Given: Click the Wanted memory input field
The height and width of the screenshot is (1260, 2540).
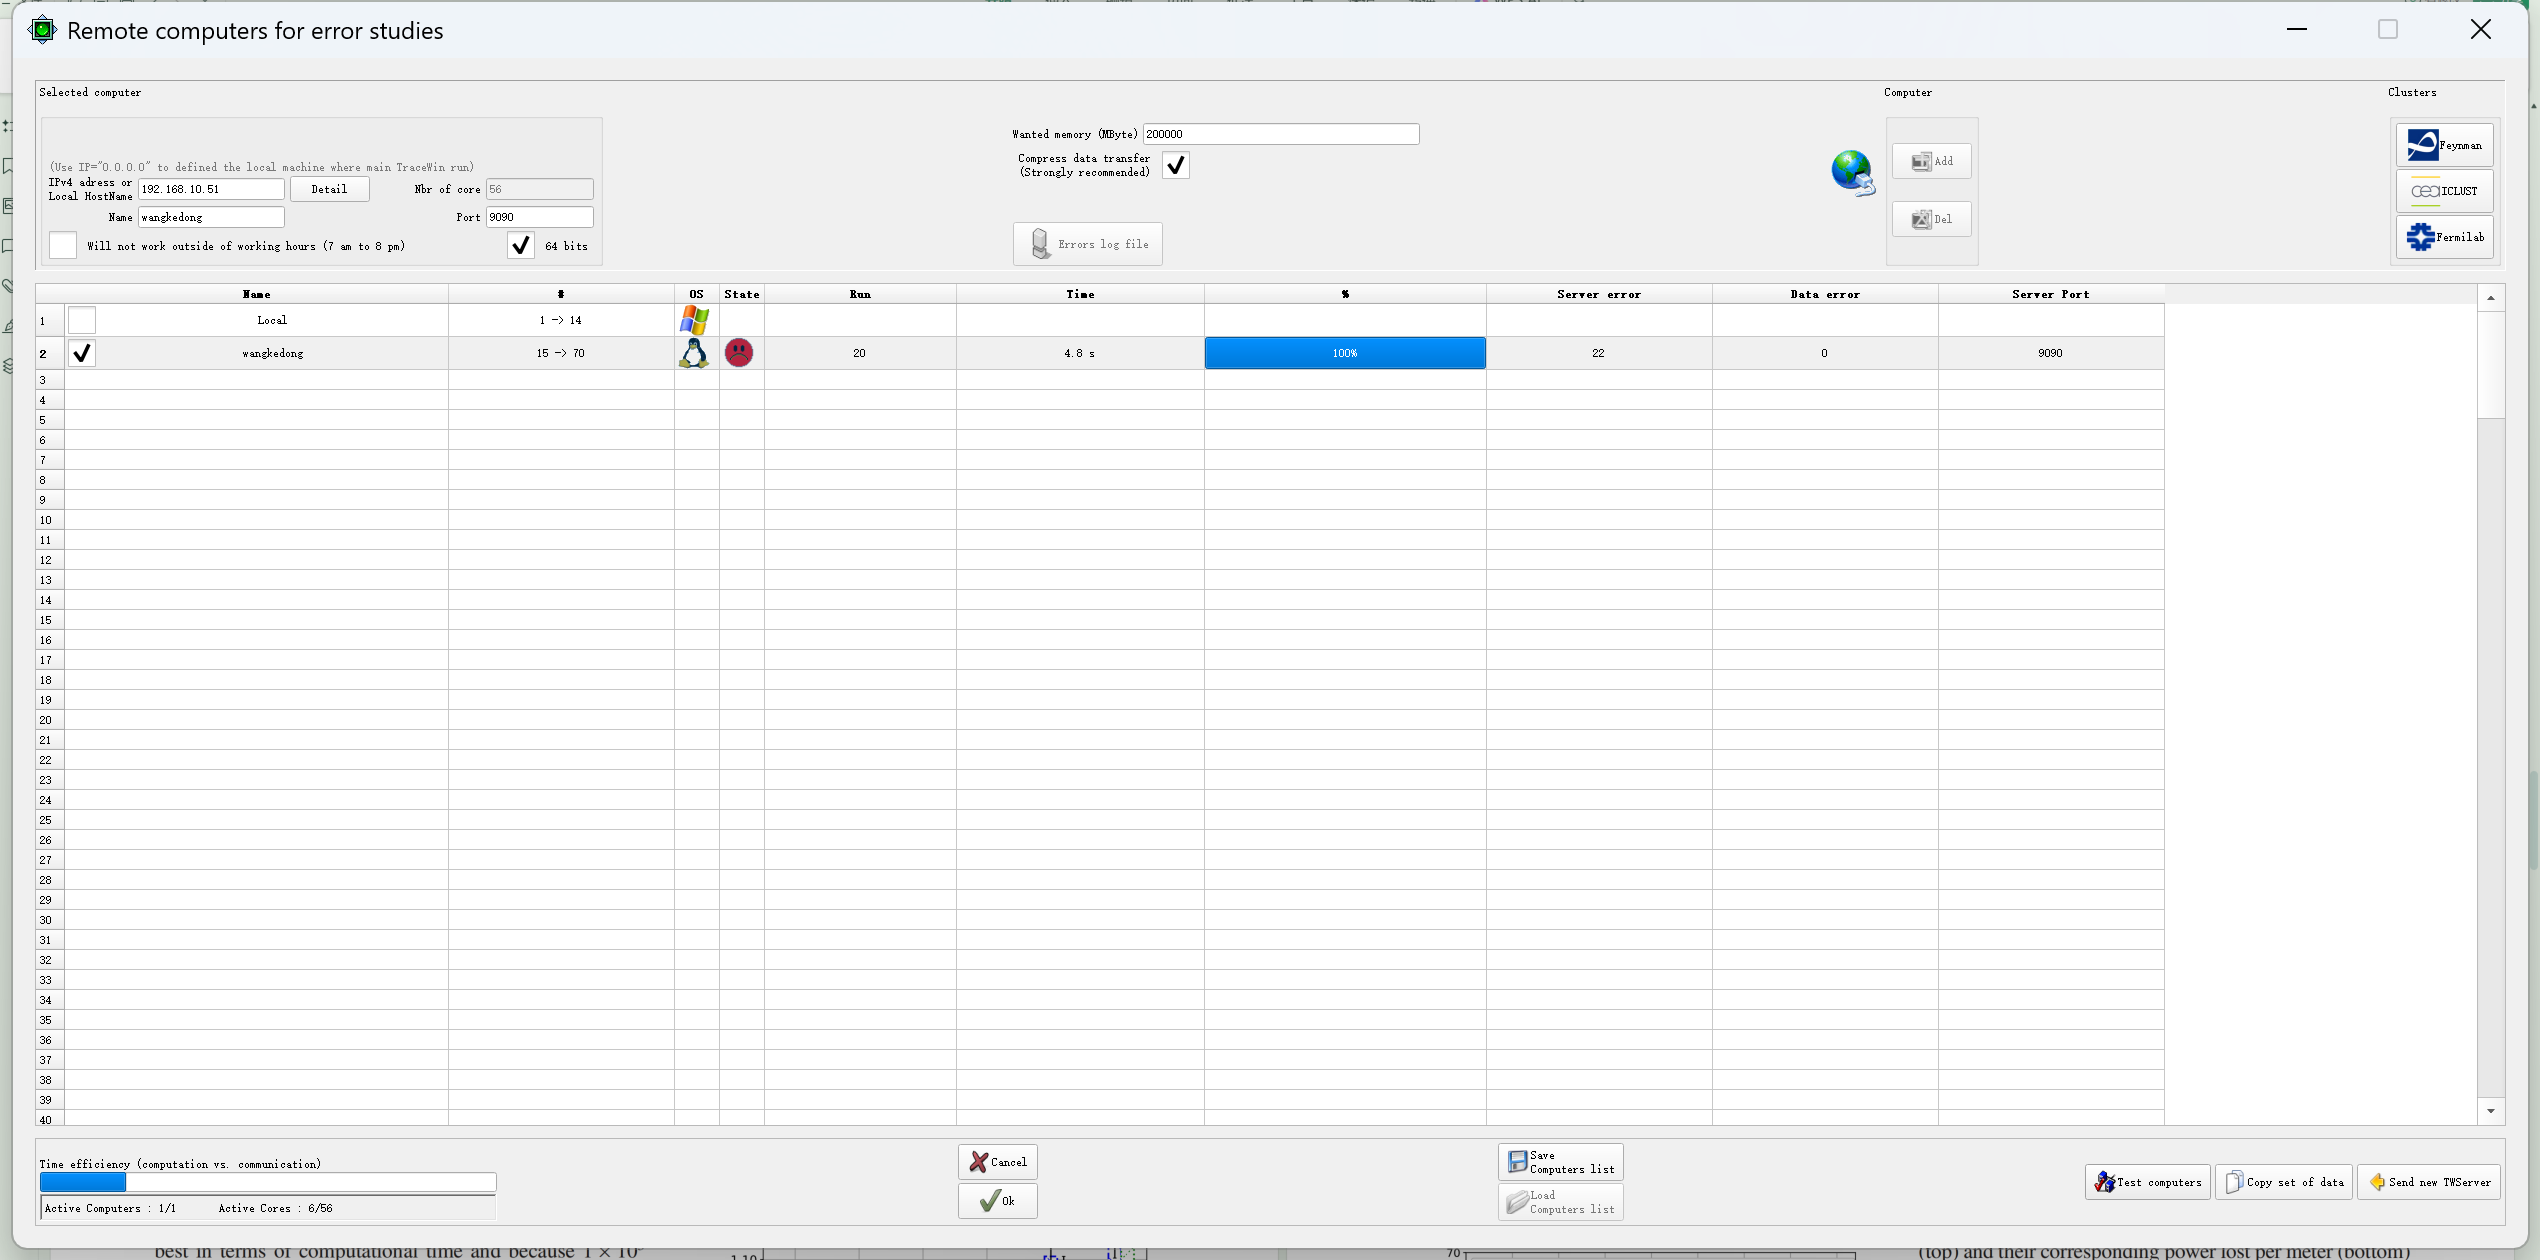Looking at the screenshot, I should 1280,134.
